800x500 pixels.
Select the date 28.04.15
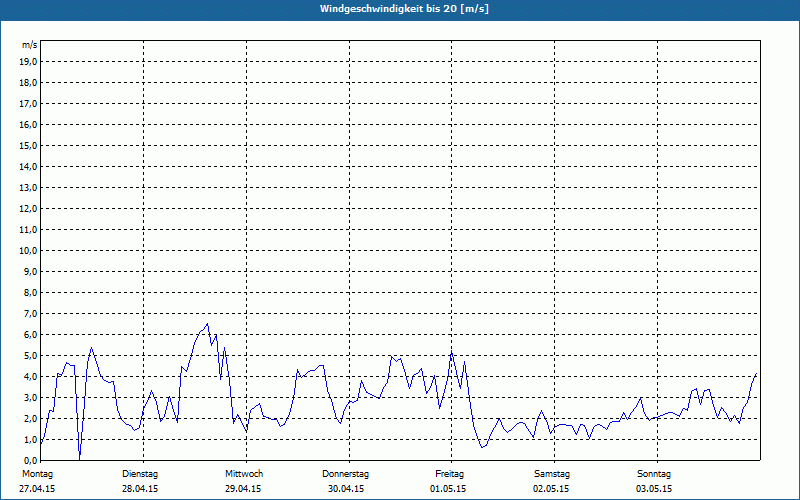[140, 489]
